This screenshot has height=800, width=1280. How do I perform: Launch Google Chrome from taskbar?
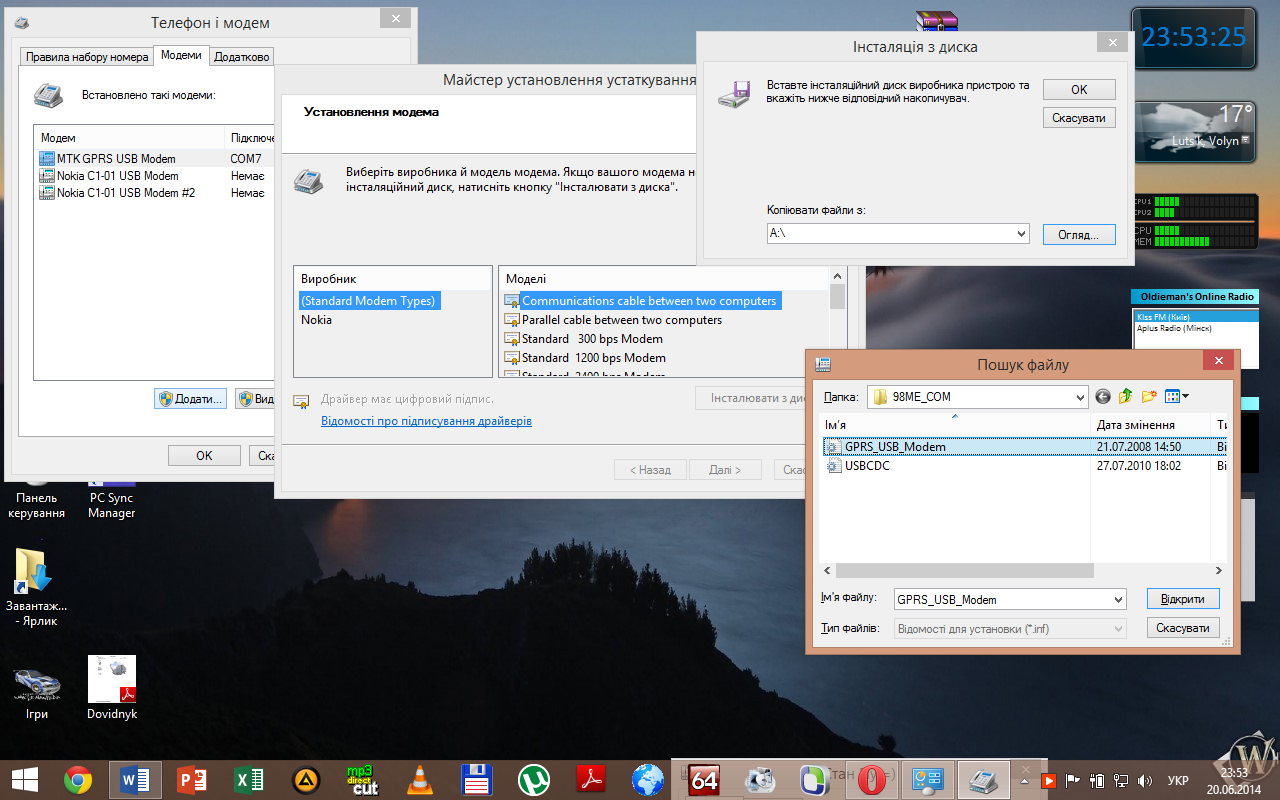[x=78, y=779]
